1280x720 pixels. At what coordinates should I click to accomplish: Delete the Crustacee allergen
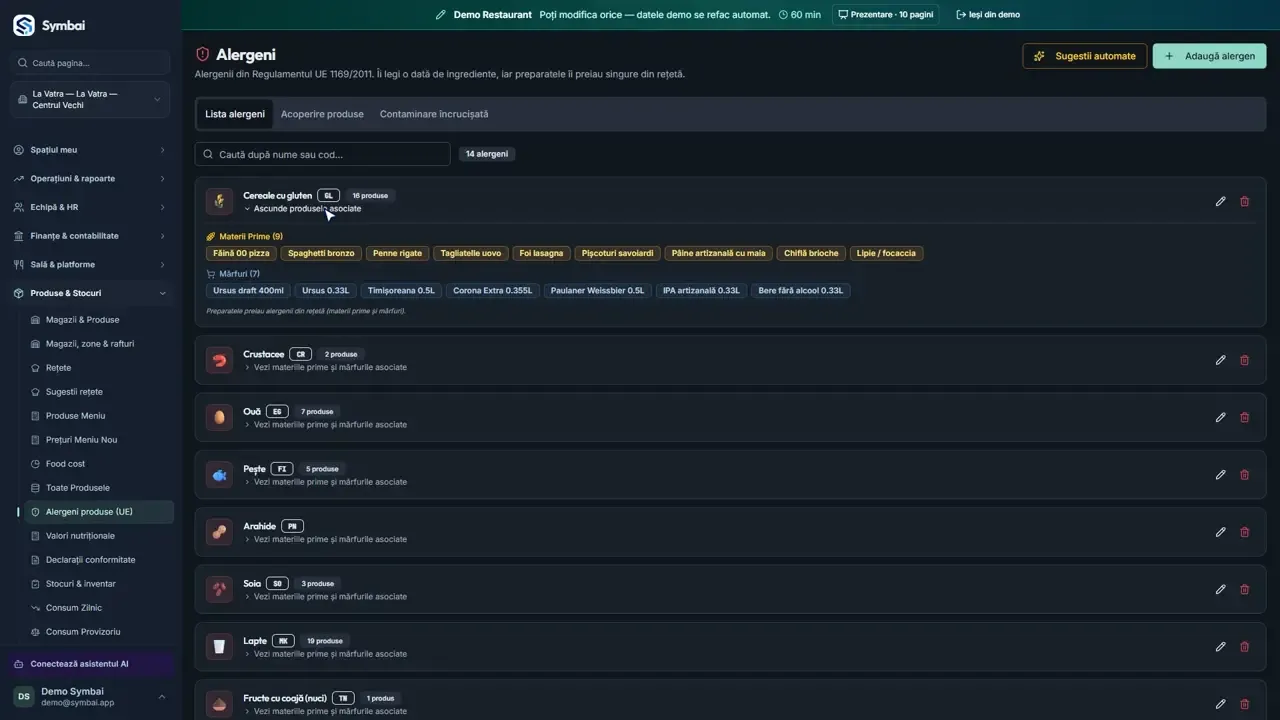click(x=1244, y=360)
